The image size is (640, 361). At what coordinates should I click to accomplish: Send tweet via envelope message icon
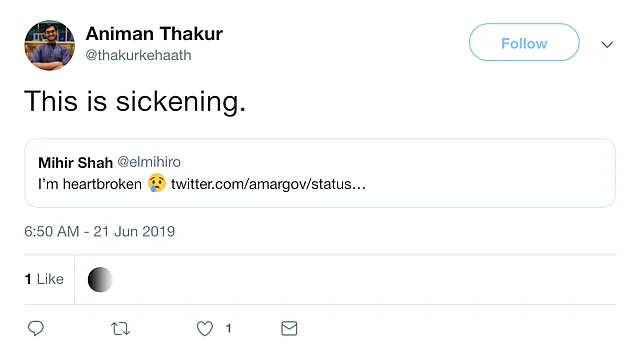(x=289, y=329)
